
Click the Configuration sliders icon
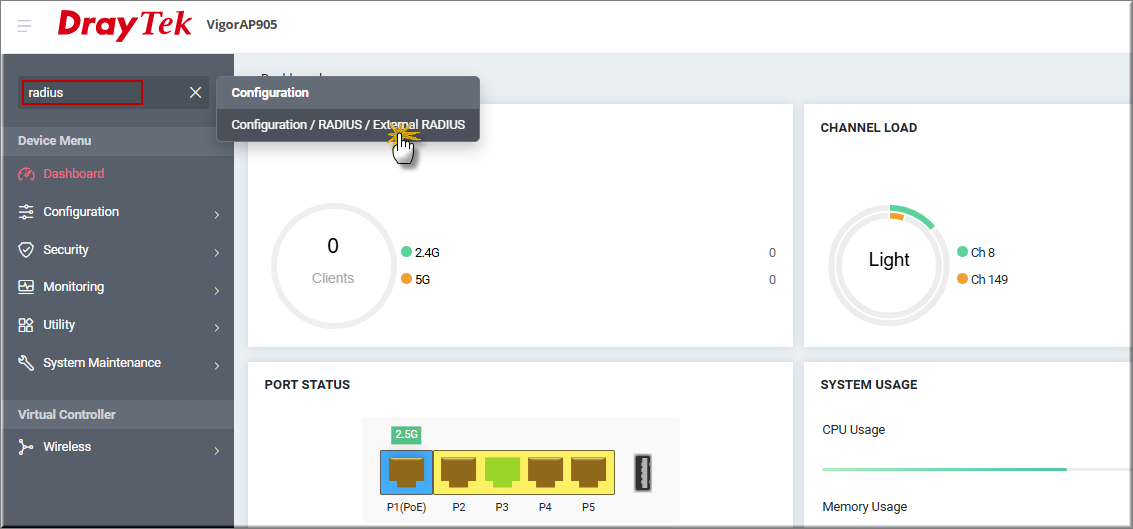click(27, 212)
